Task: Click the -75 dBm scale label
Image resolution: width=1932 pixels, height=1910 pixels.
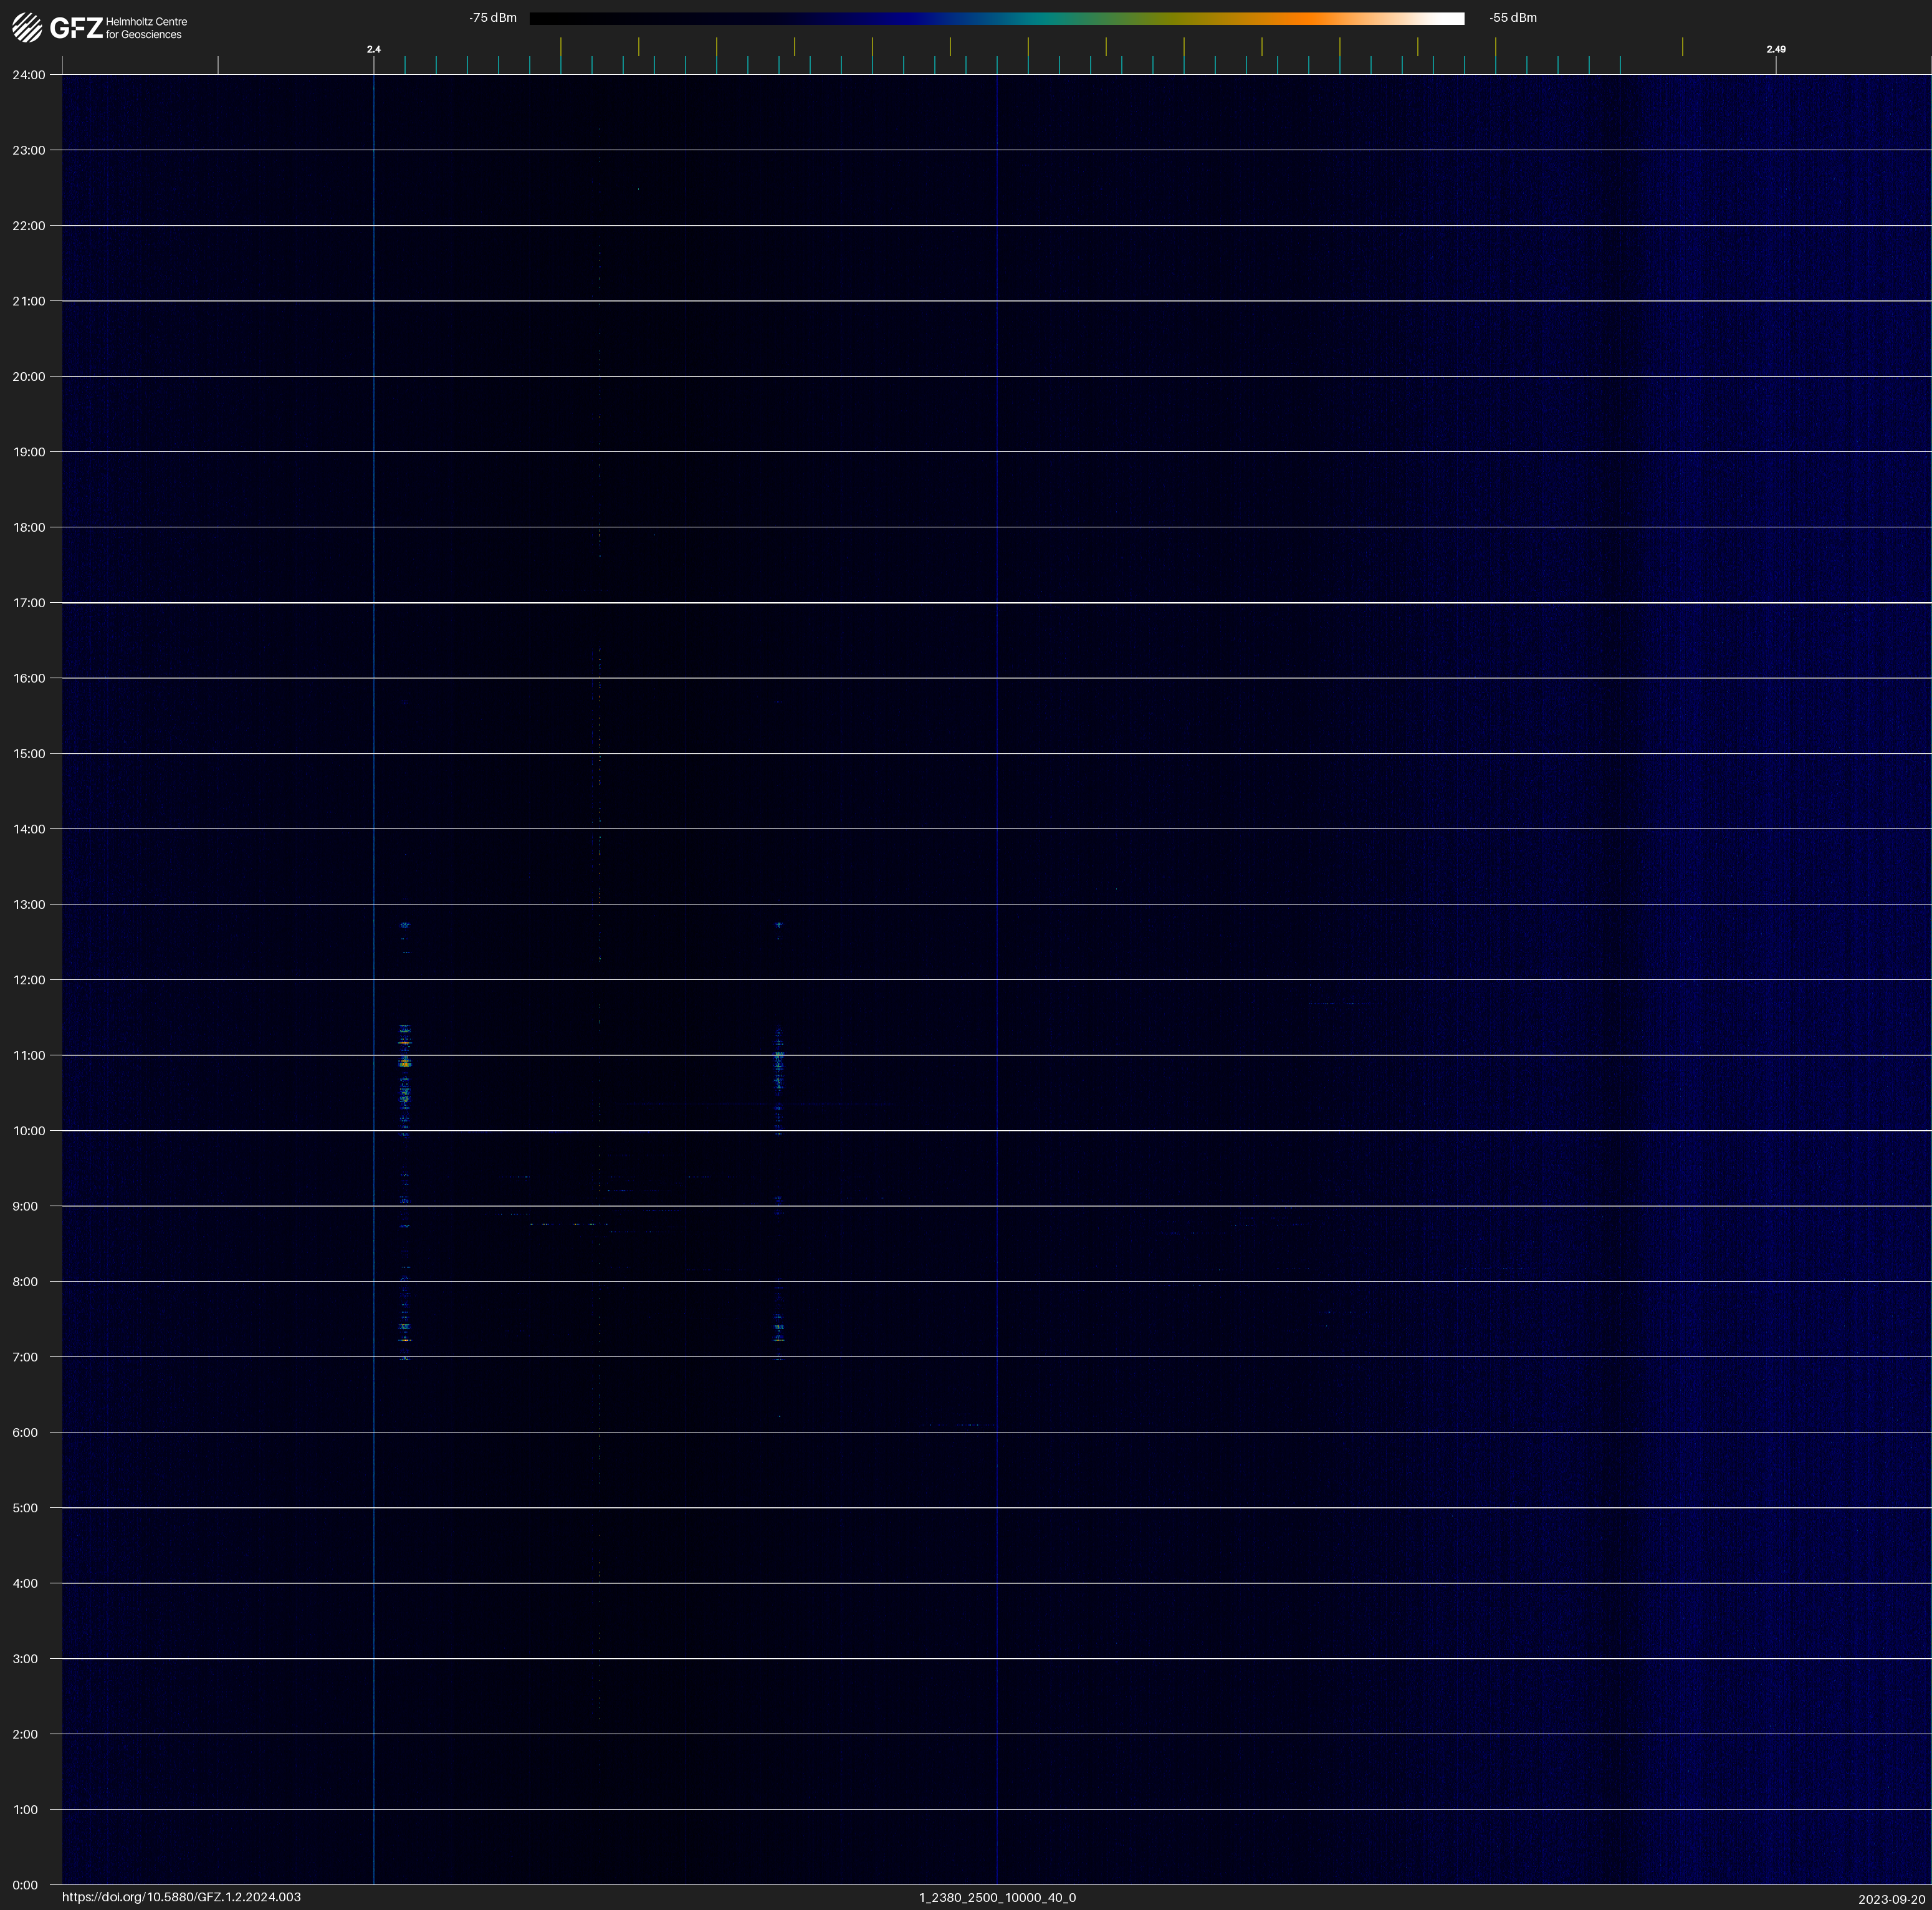Action: (x=493, y=18)
